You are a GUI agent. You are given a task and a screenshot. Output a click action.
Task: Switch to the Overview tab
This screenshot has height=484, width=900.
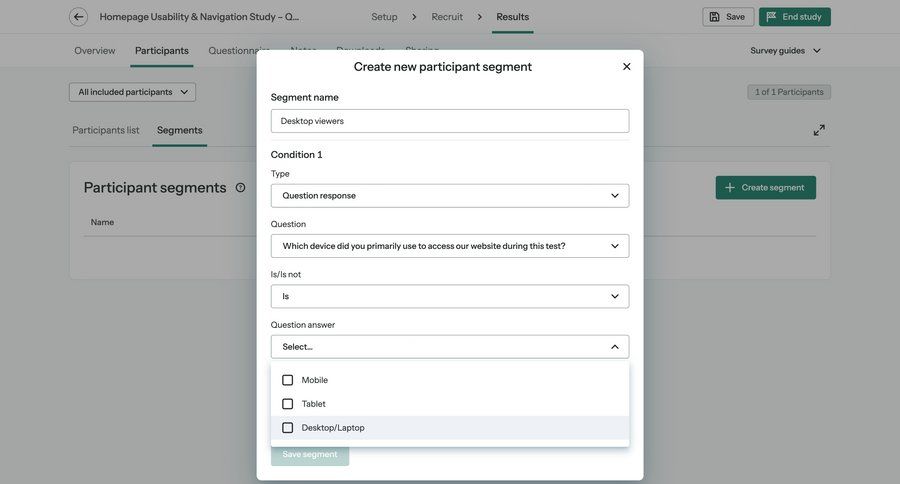tap(95, 51)
